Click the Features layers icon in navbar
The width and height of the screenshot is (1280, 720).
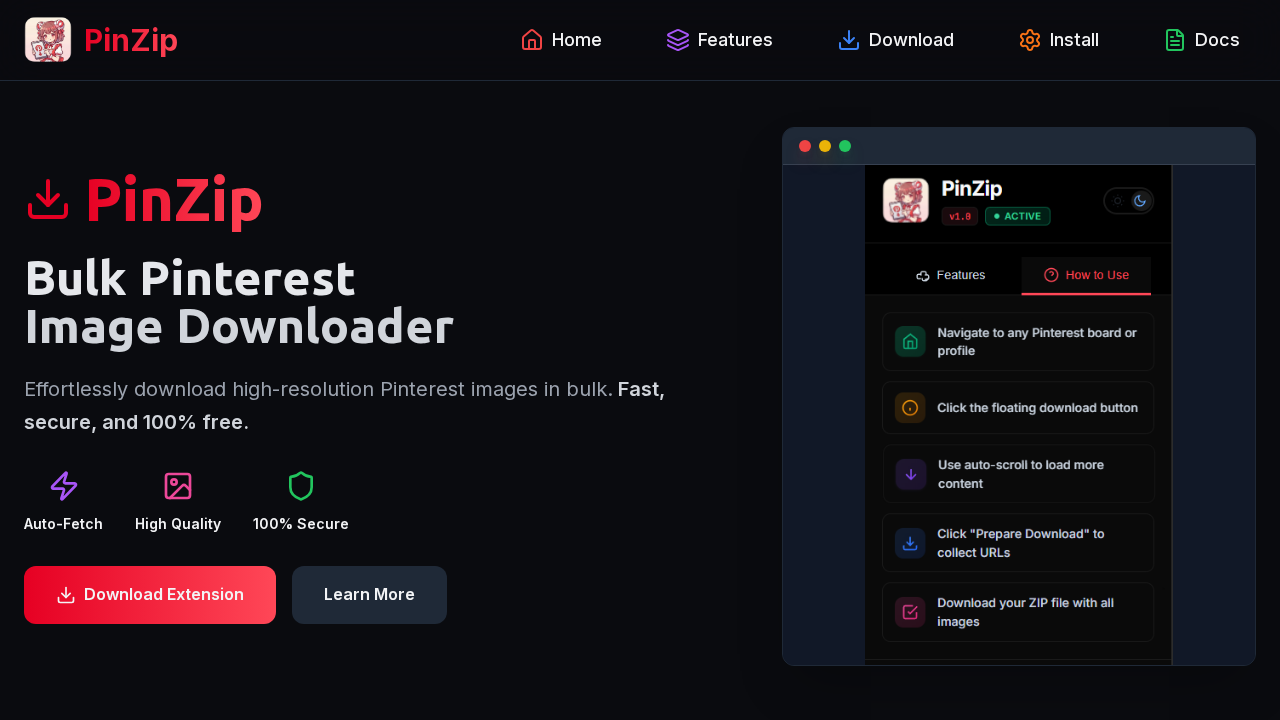tap(677, 40)
